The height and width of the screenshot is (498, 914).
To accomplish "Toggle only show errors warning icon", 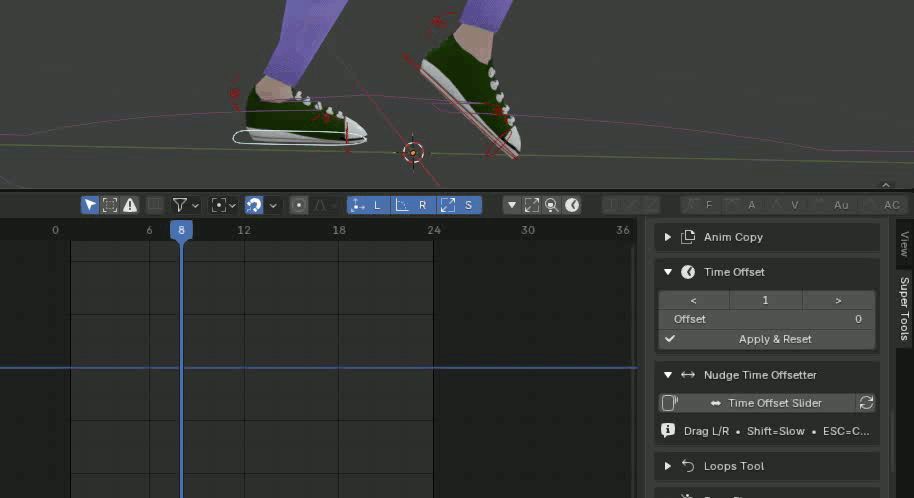I will pos(130,205).
